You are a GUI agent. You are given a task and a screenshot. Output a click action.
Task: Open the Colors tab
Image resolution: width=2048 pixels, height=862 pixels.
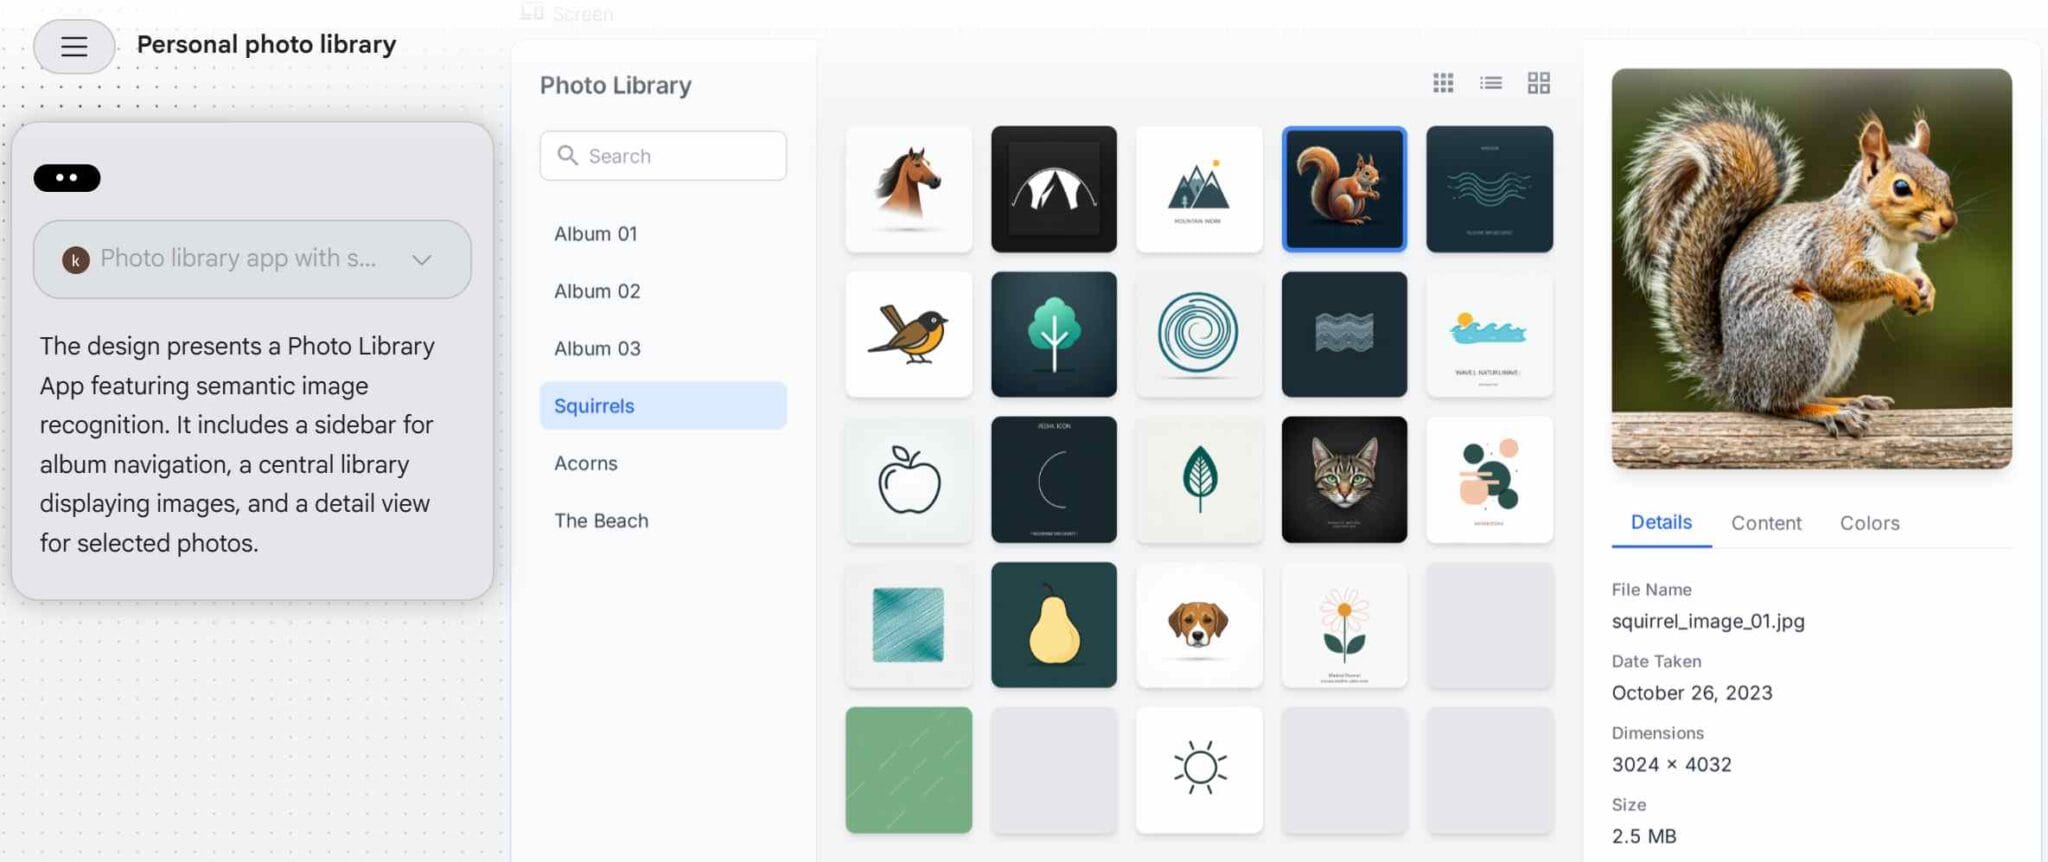pos(1869,523)
